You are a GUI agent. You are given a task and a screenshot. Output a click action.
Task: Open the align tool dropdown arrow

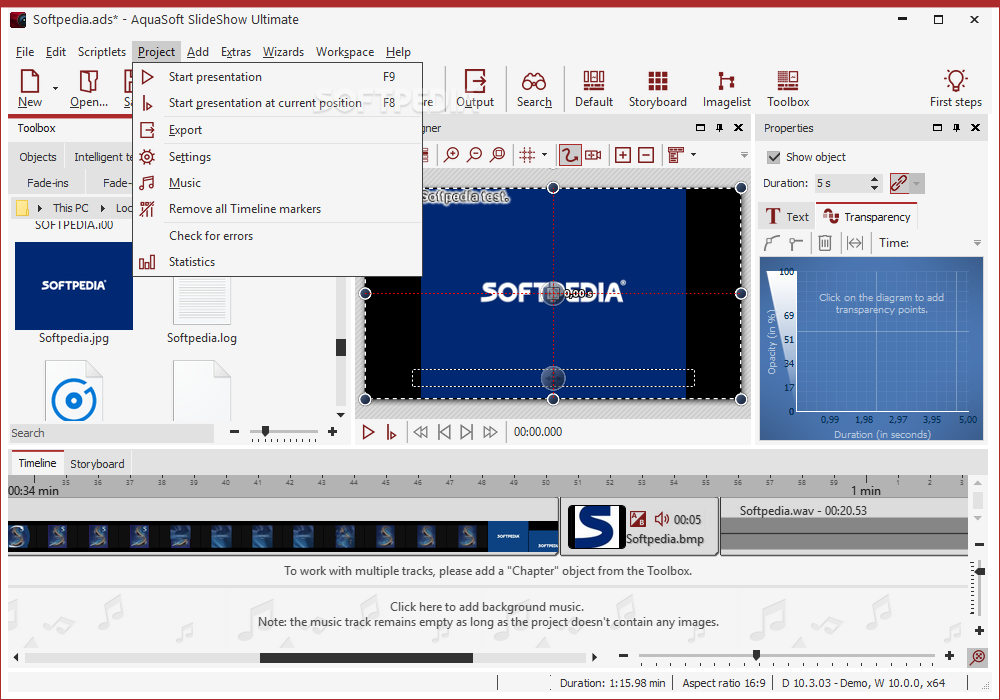(693, 155)
